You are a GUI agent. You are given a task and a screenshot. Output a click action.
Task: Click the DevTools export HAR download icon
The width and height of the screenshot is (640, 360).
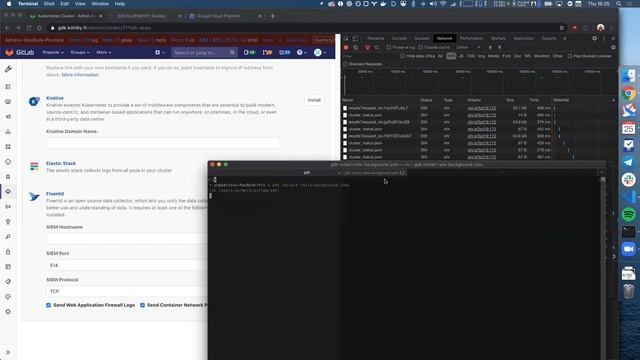[499, 47]
